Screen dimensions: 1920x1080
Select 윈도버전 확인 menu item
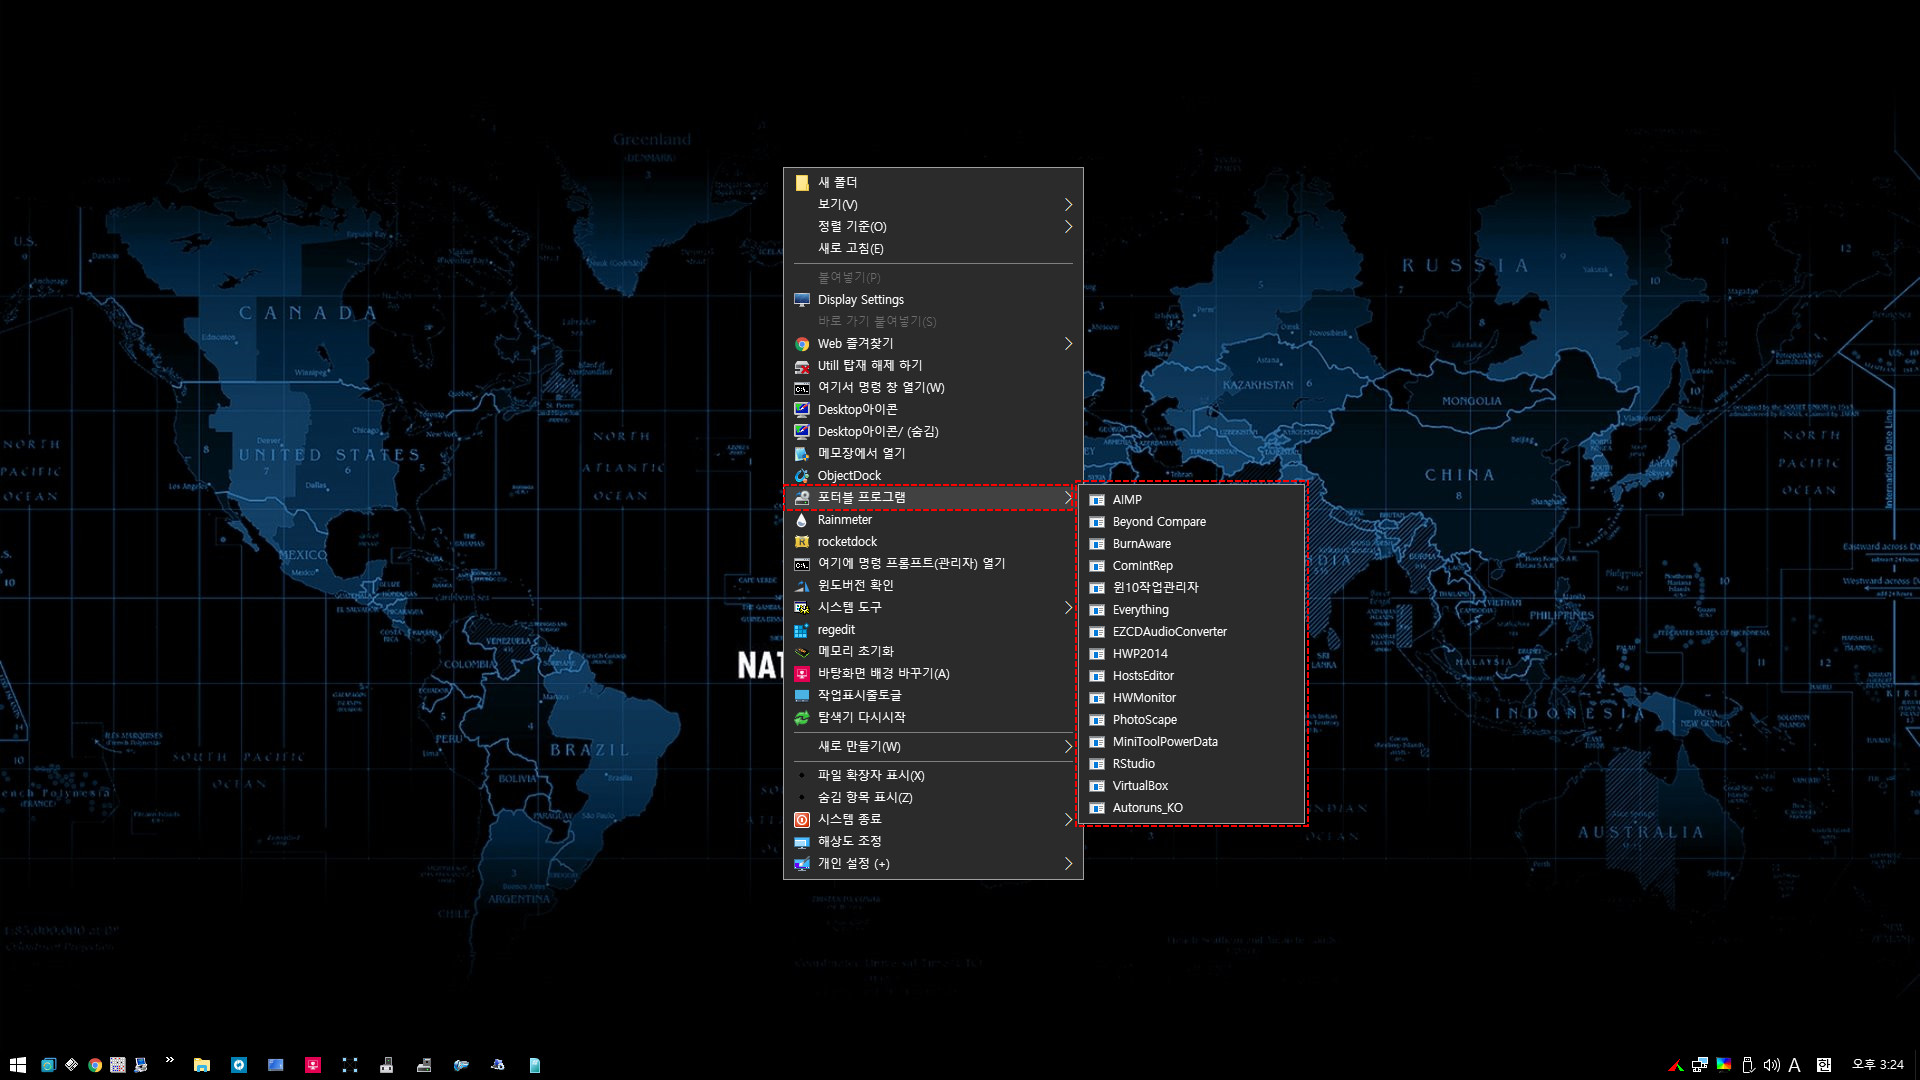933,585
